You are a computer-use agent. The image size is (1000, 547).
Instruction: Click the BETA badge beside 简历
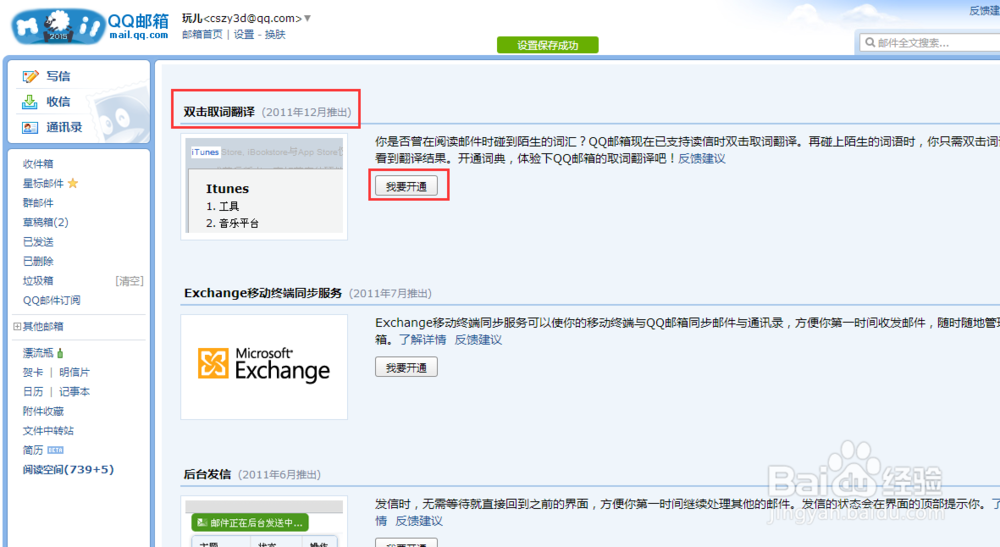pyautogui.click(x=55, y=450)
